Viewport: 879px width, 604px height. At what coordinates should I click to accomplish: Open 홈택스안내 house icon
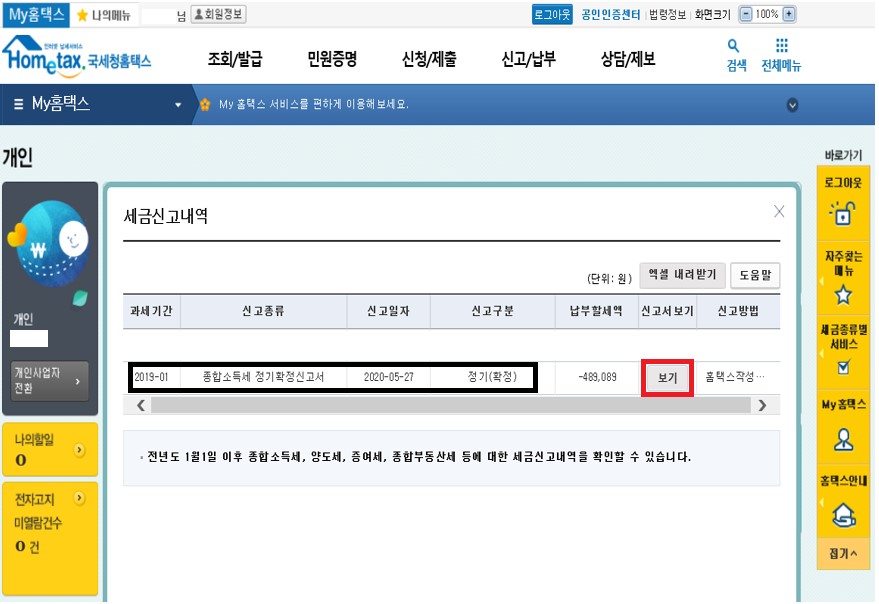(843, 514)
